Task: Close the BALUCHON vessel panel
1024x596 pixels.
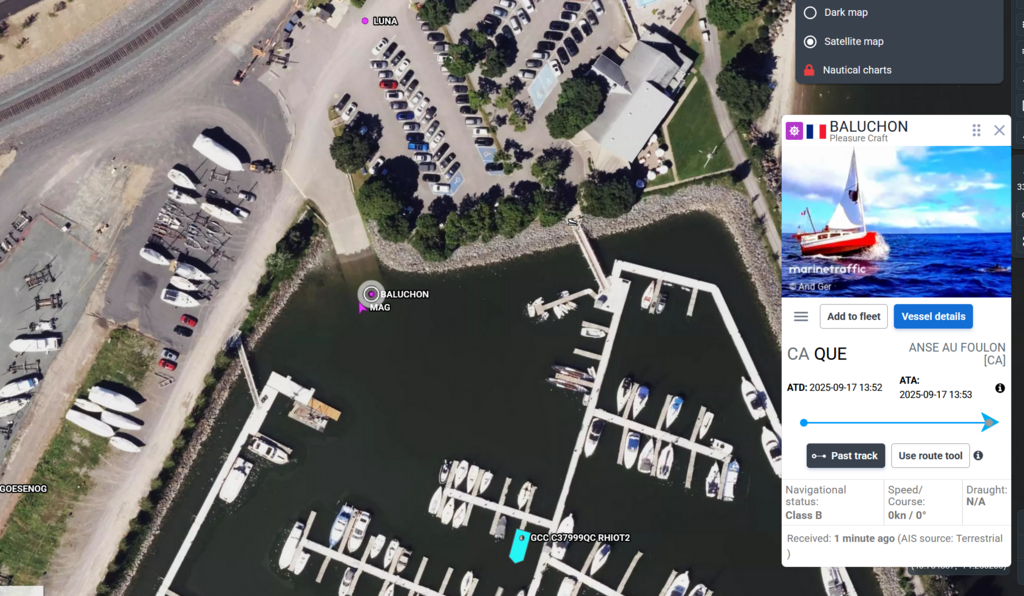Action: coord(999,131)
